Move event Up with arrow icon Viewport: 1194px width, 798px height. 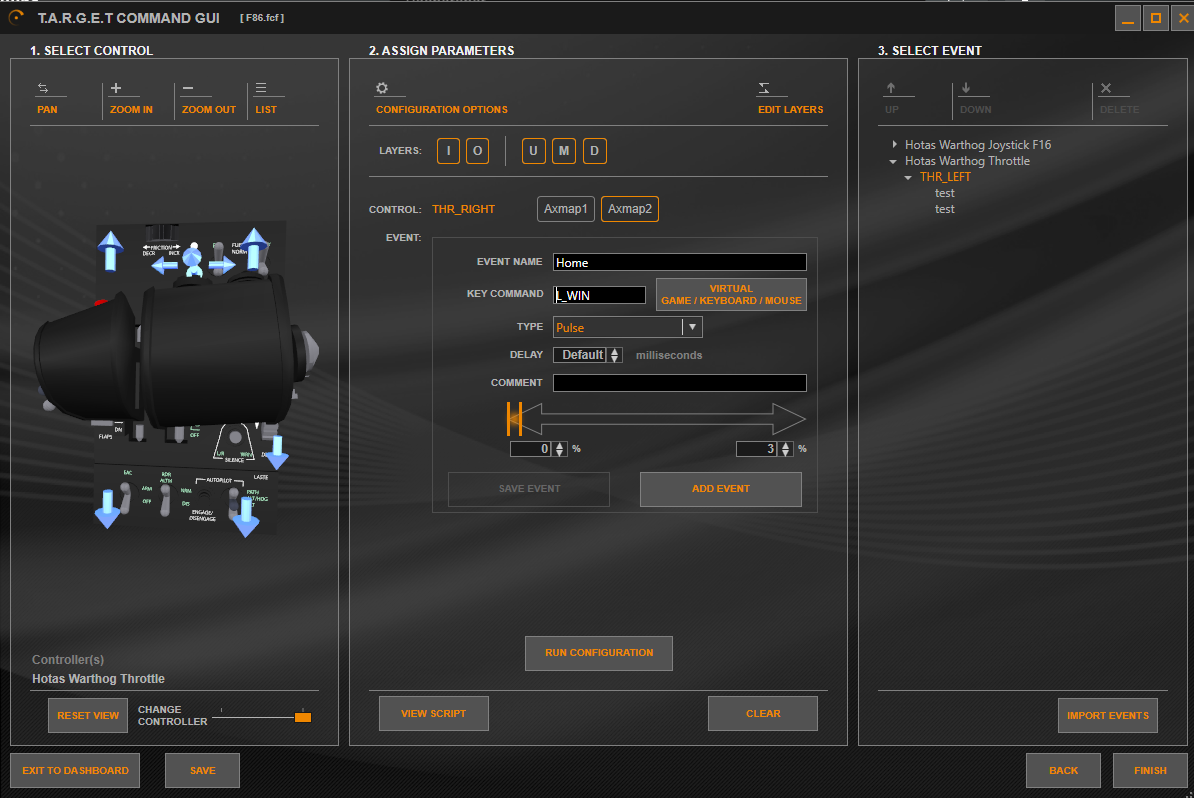point(891,89)
